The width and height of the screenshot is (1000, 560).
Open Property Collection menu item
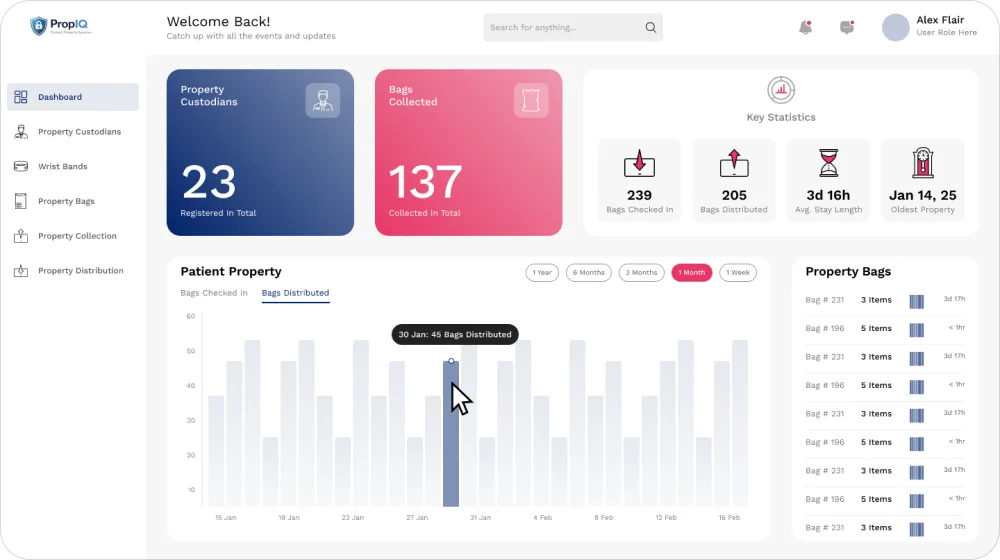coord(77,236)
